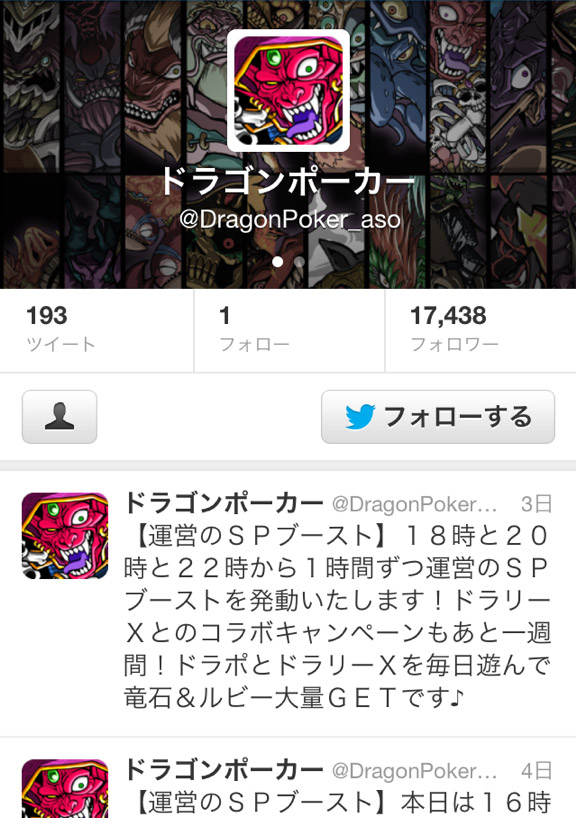Open the first tweet's 3日 timestamp
Screen dimensions: 576x818
click(x=536, y=504)
